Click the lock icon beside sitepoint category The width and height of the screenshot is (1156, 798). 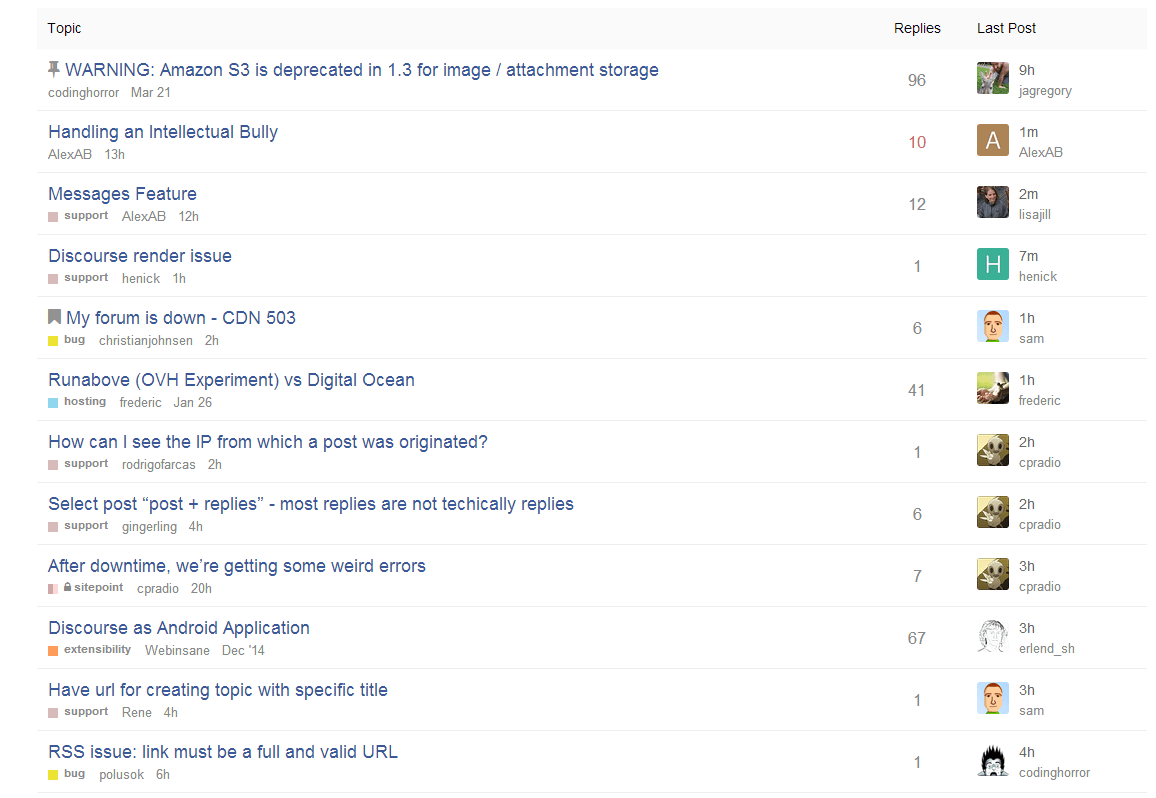(x=67, y=588)
